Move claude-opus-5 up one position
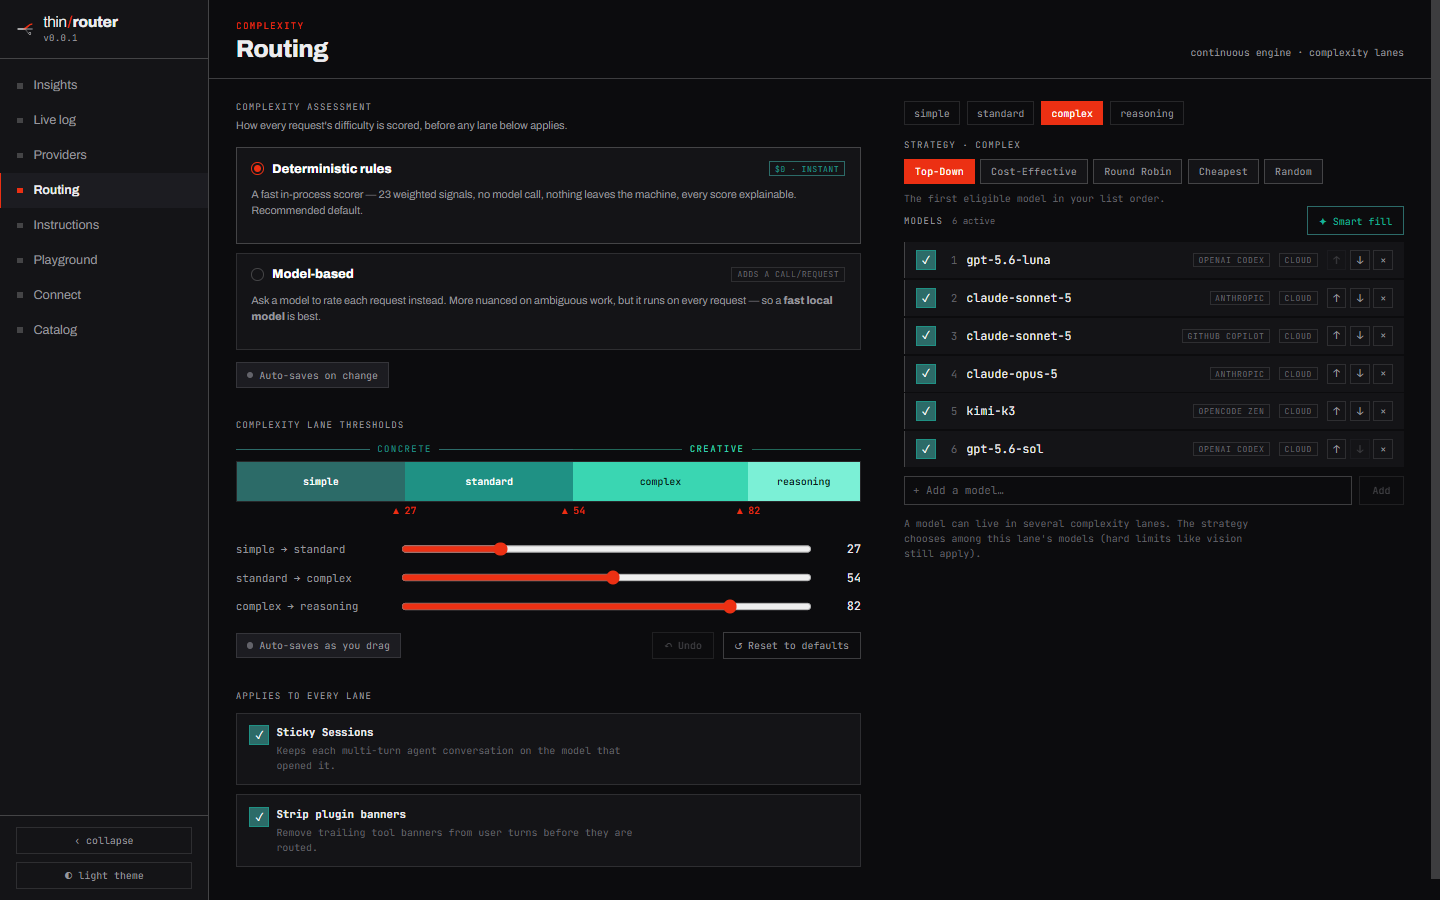 point(1336,374)
